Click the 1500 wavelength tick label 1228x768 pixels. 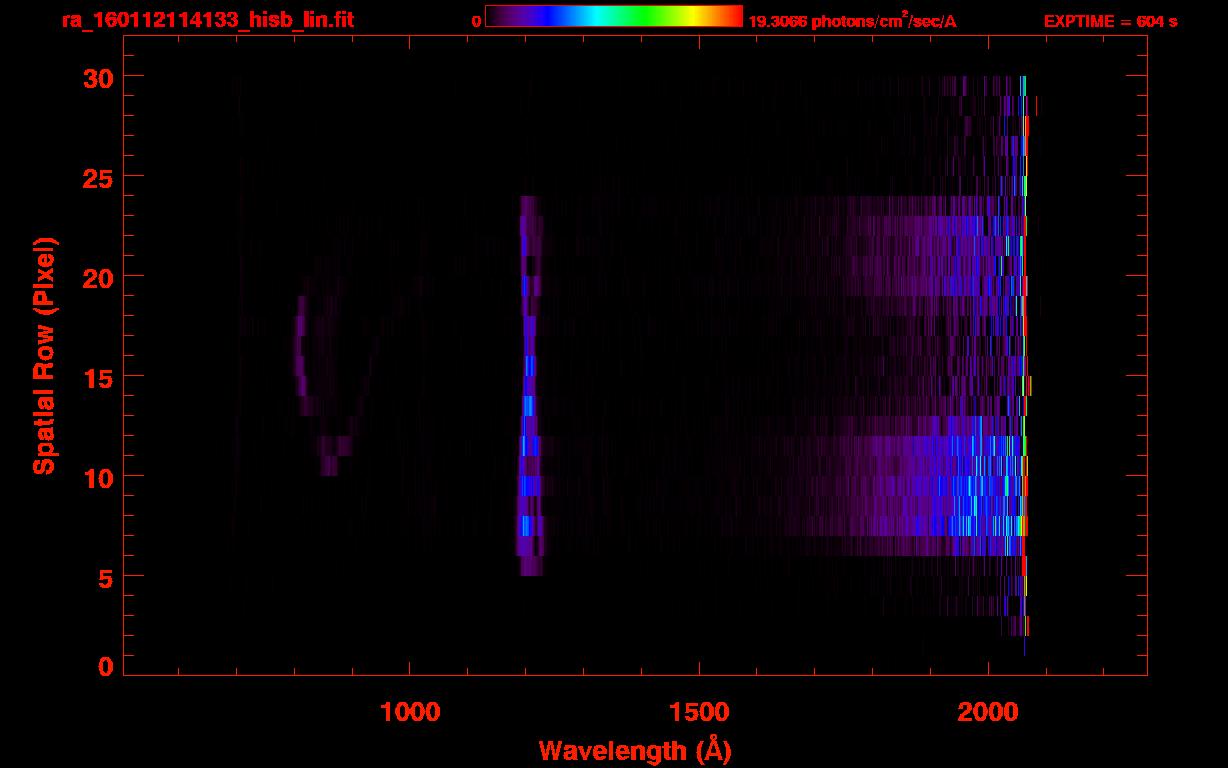(x=699, y=711)
